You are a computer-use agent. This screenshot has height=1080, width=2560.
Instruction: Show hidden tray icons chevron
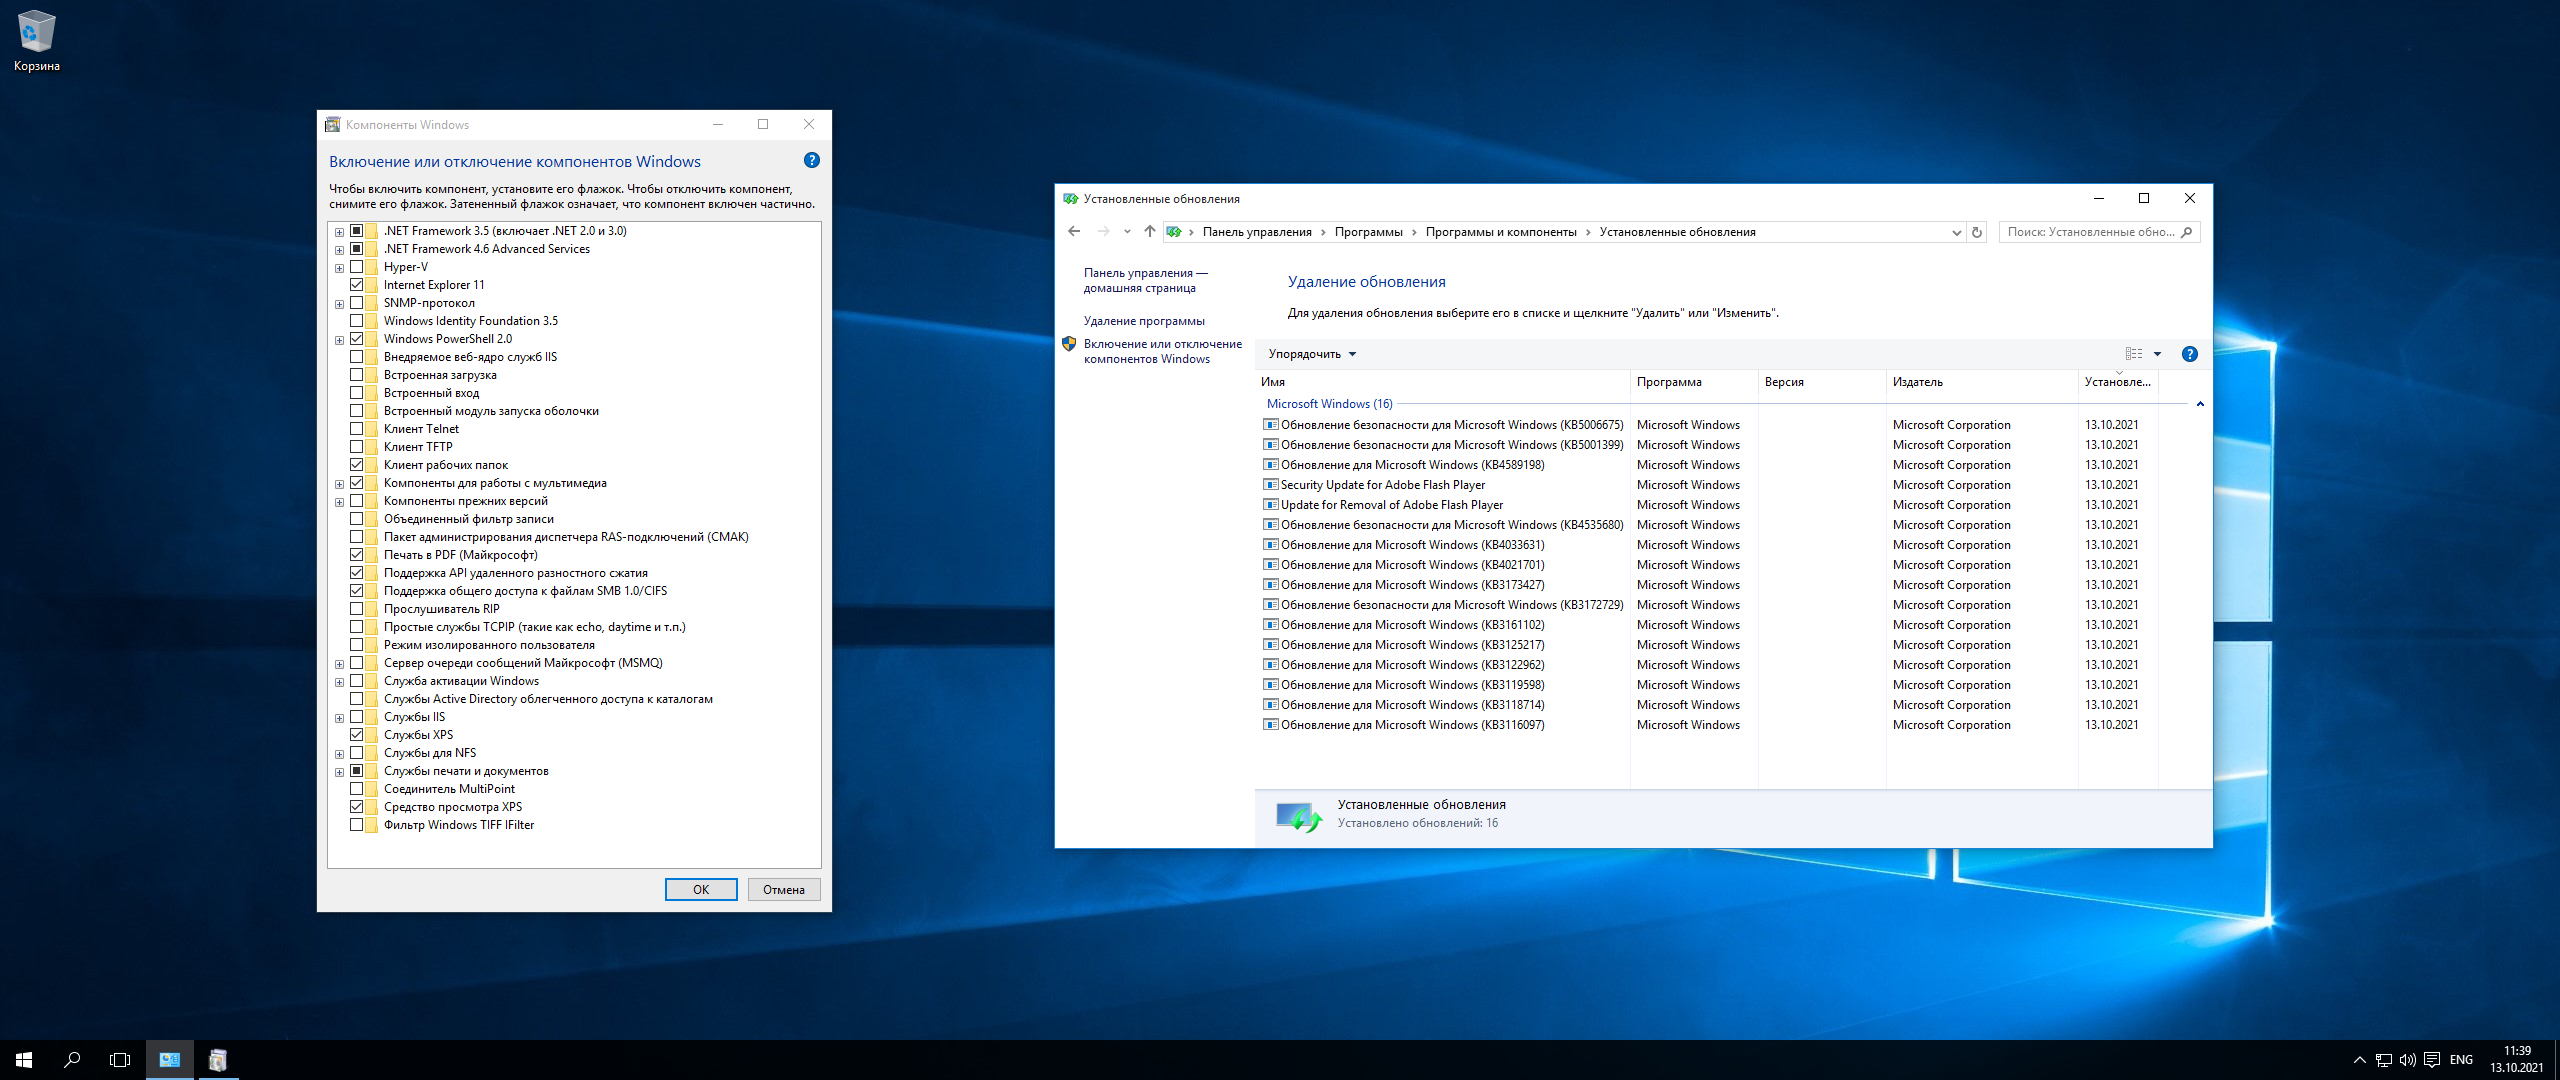click(x=2360, y=1060)
